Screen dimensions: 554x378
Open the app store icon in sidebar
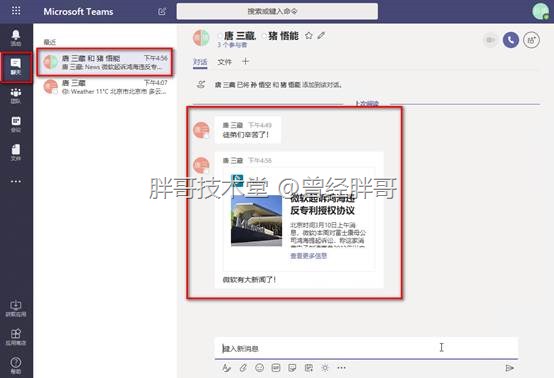16,337
